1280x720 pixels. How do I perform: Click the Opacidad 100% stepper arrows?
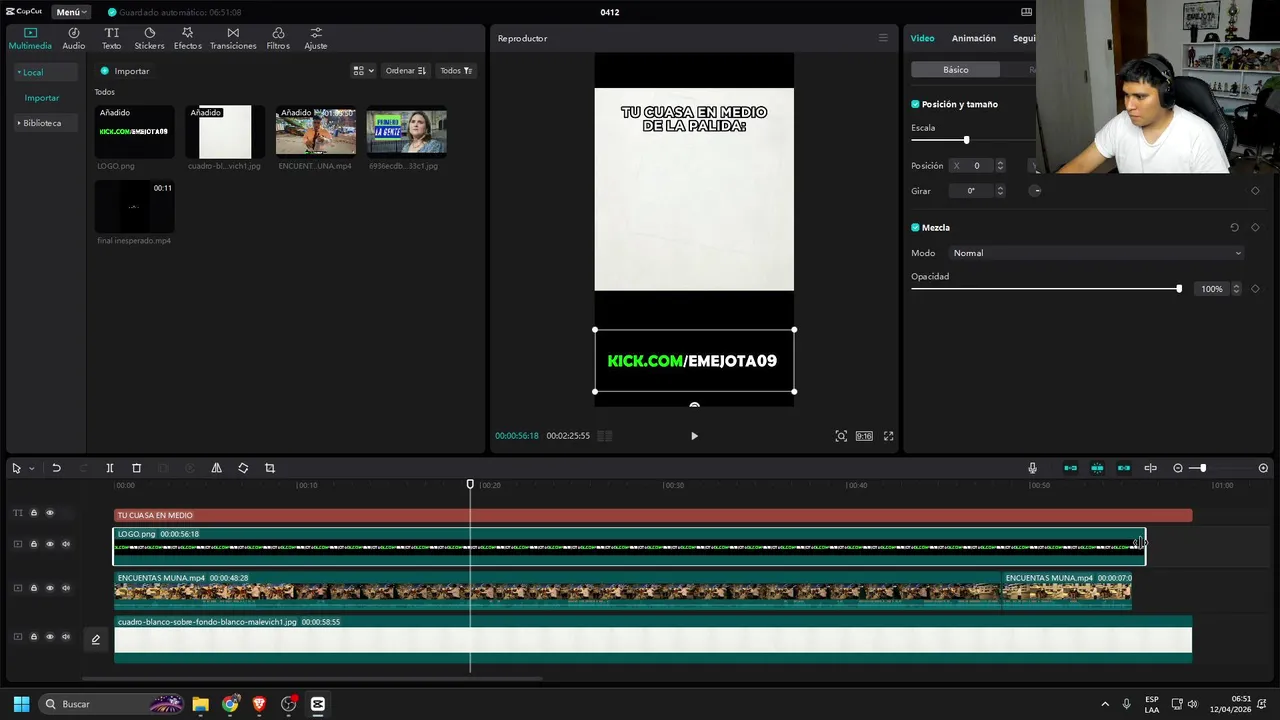[1236, 289]
